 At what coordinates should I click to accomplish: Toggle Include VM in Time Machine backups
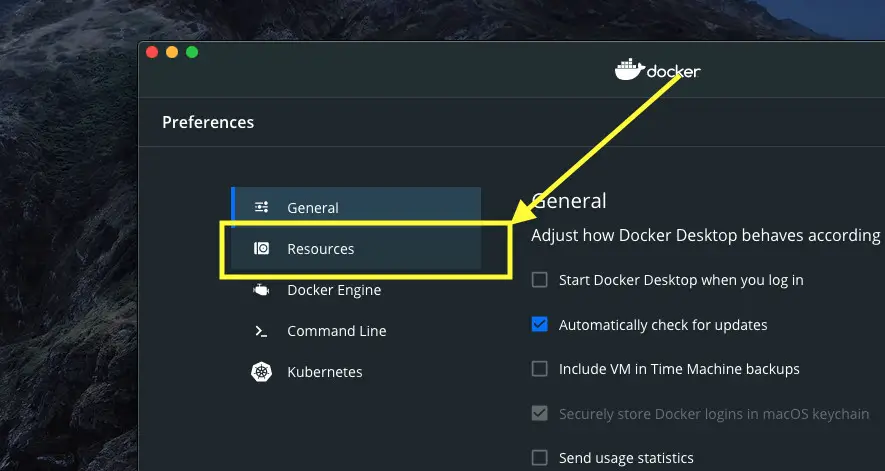click(540, 369)
